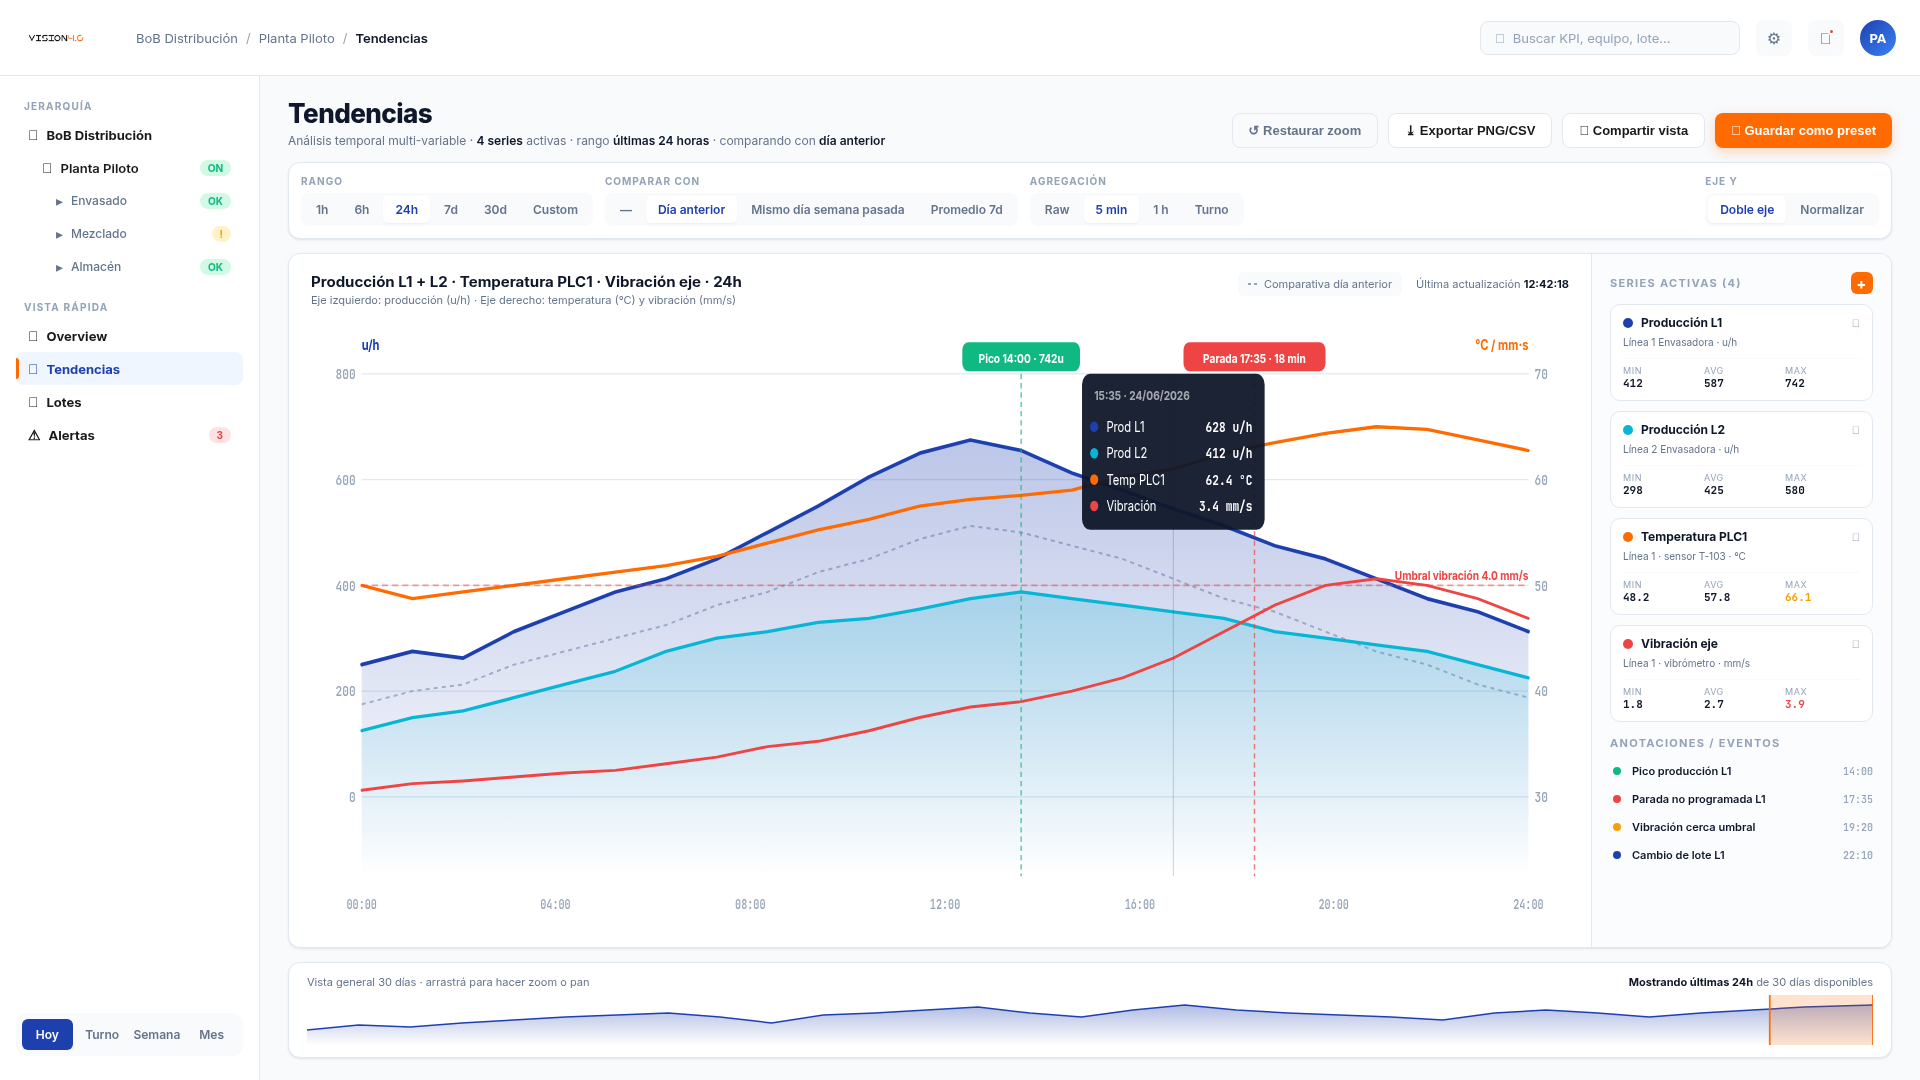The height and width of the screenshot is (1080, 1920).
Task: Open Temperatura PLC1 card options icon
Action: click(1856, 537)
